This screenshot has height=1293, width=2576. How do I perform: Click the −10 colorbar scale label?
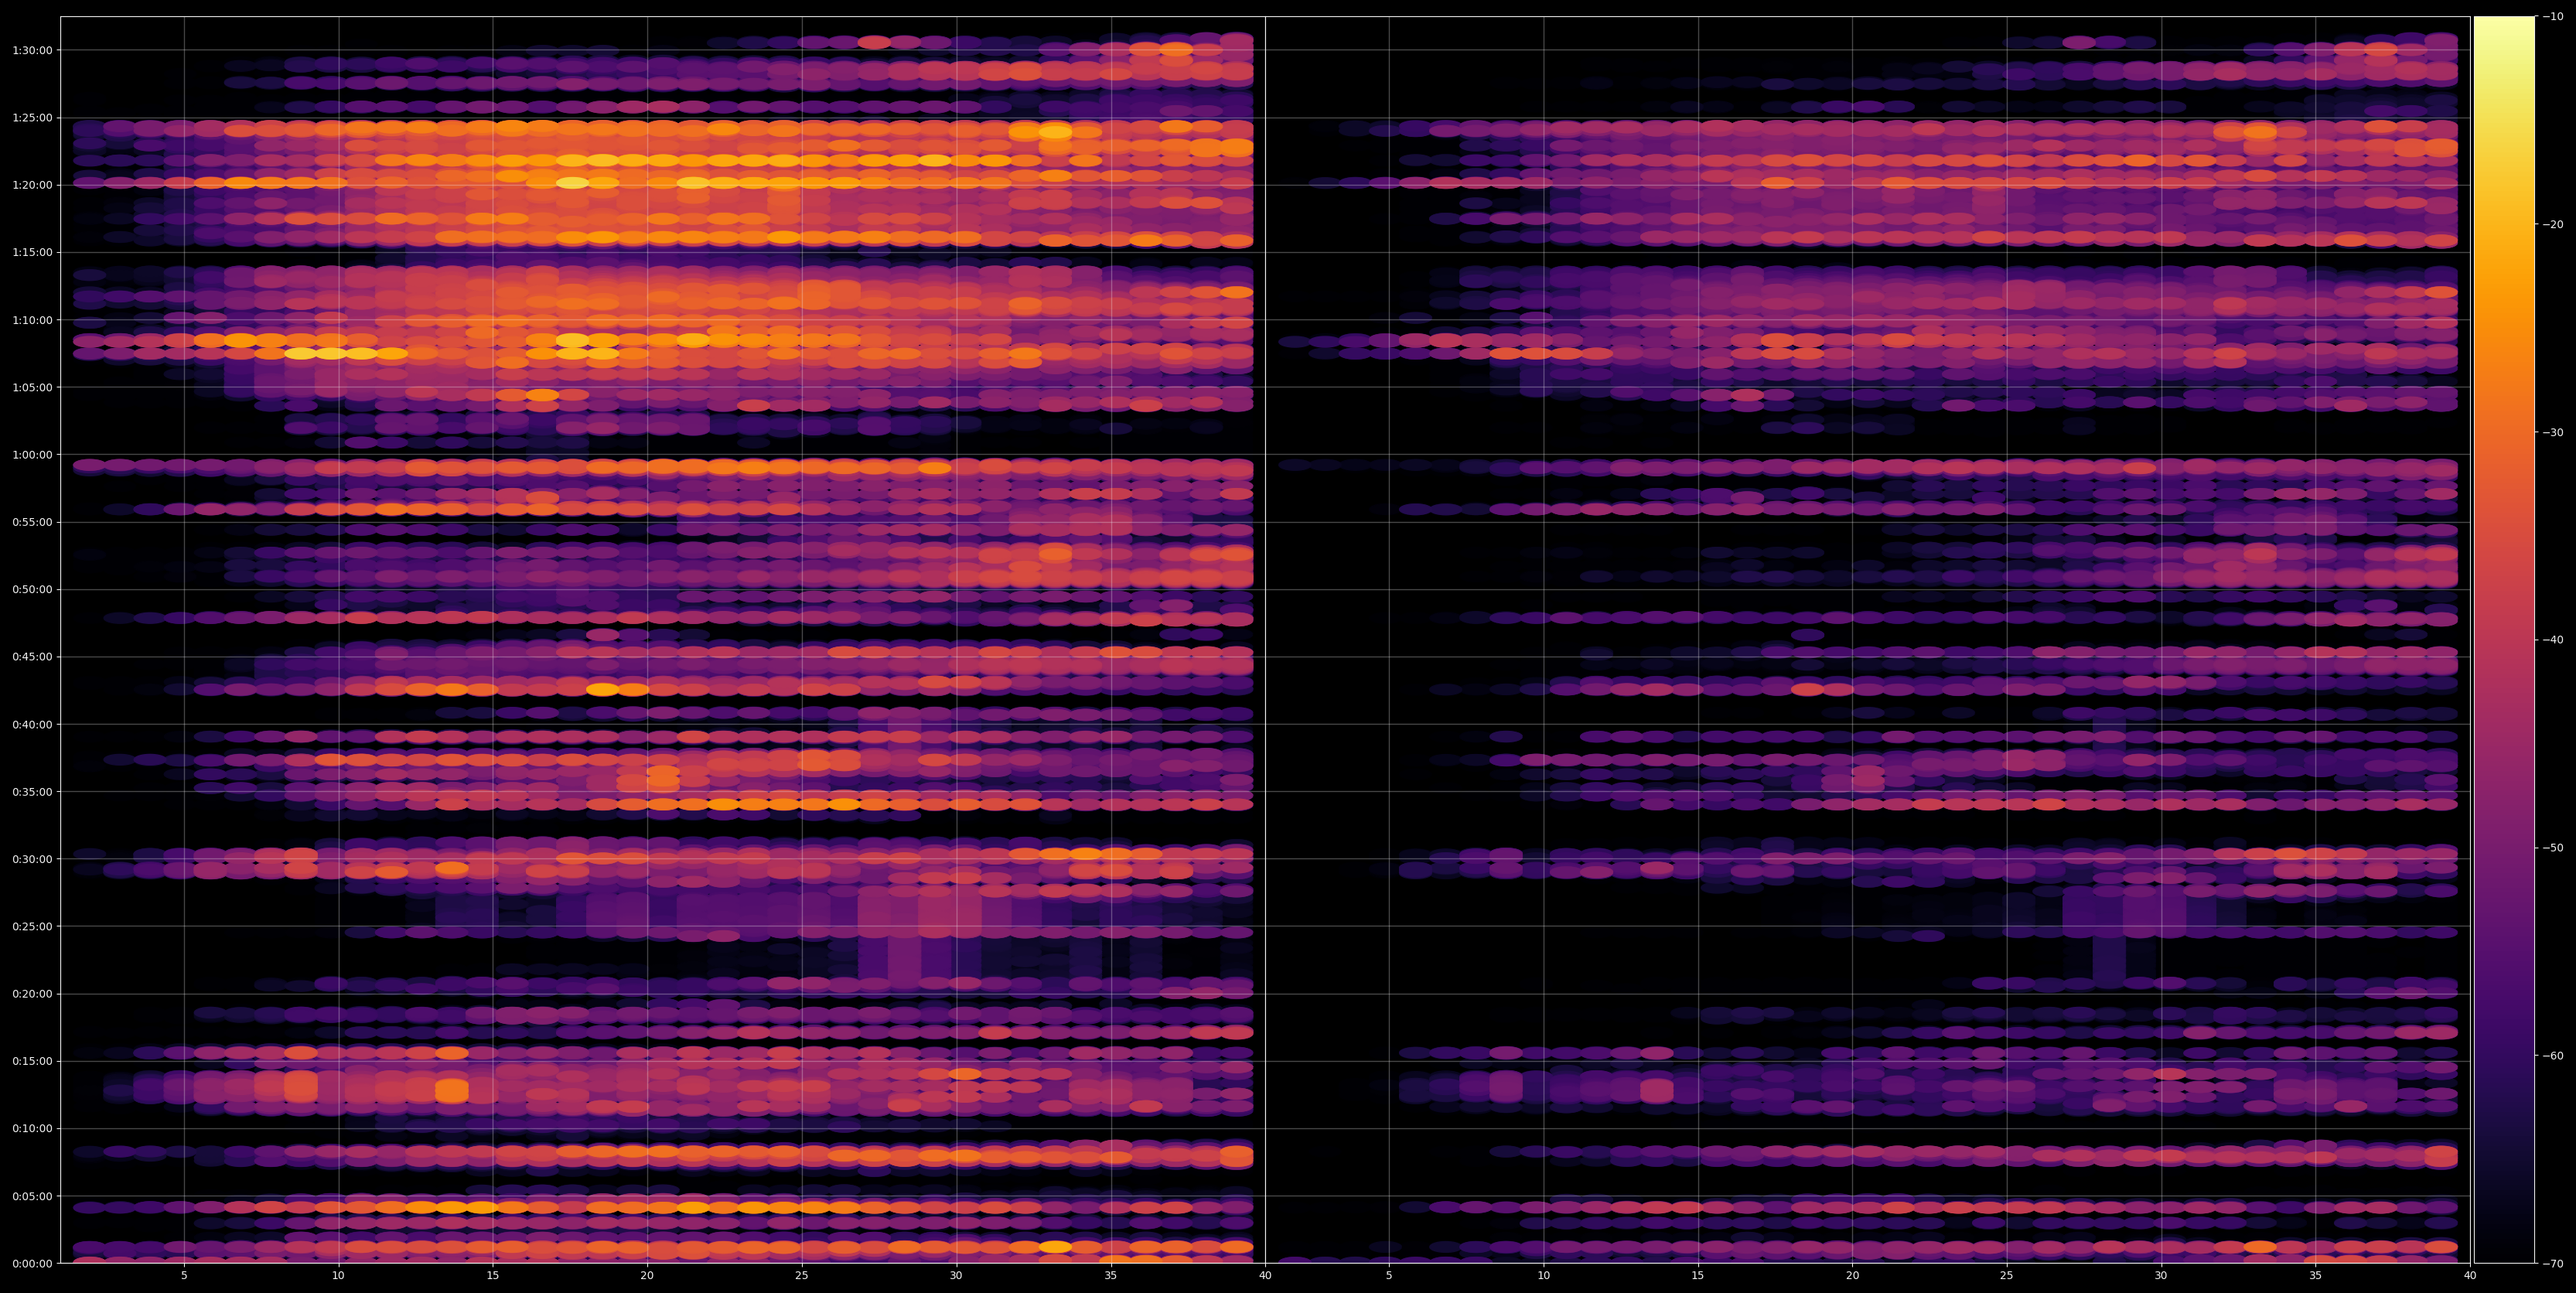click(x=2553, y=16)
